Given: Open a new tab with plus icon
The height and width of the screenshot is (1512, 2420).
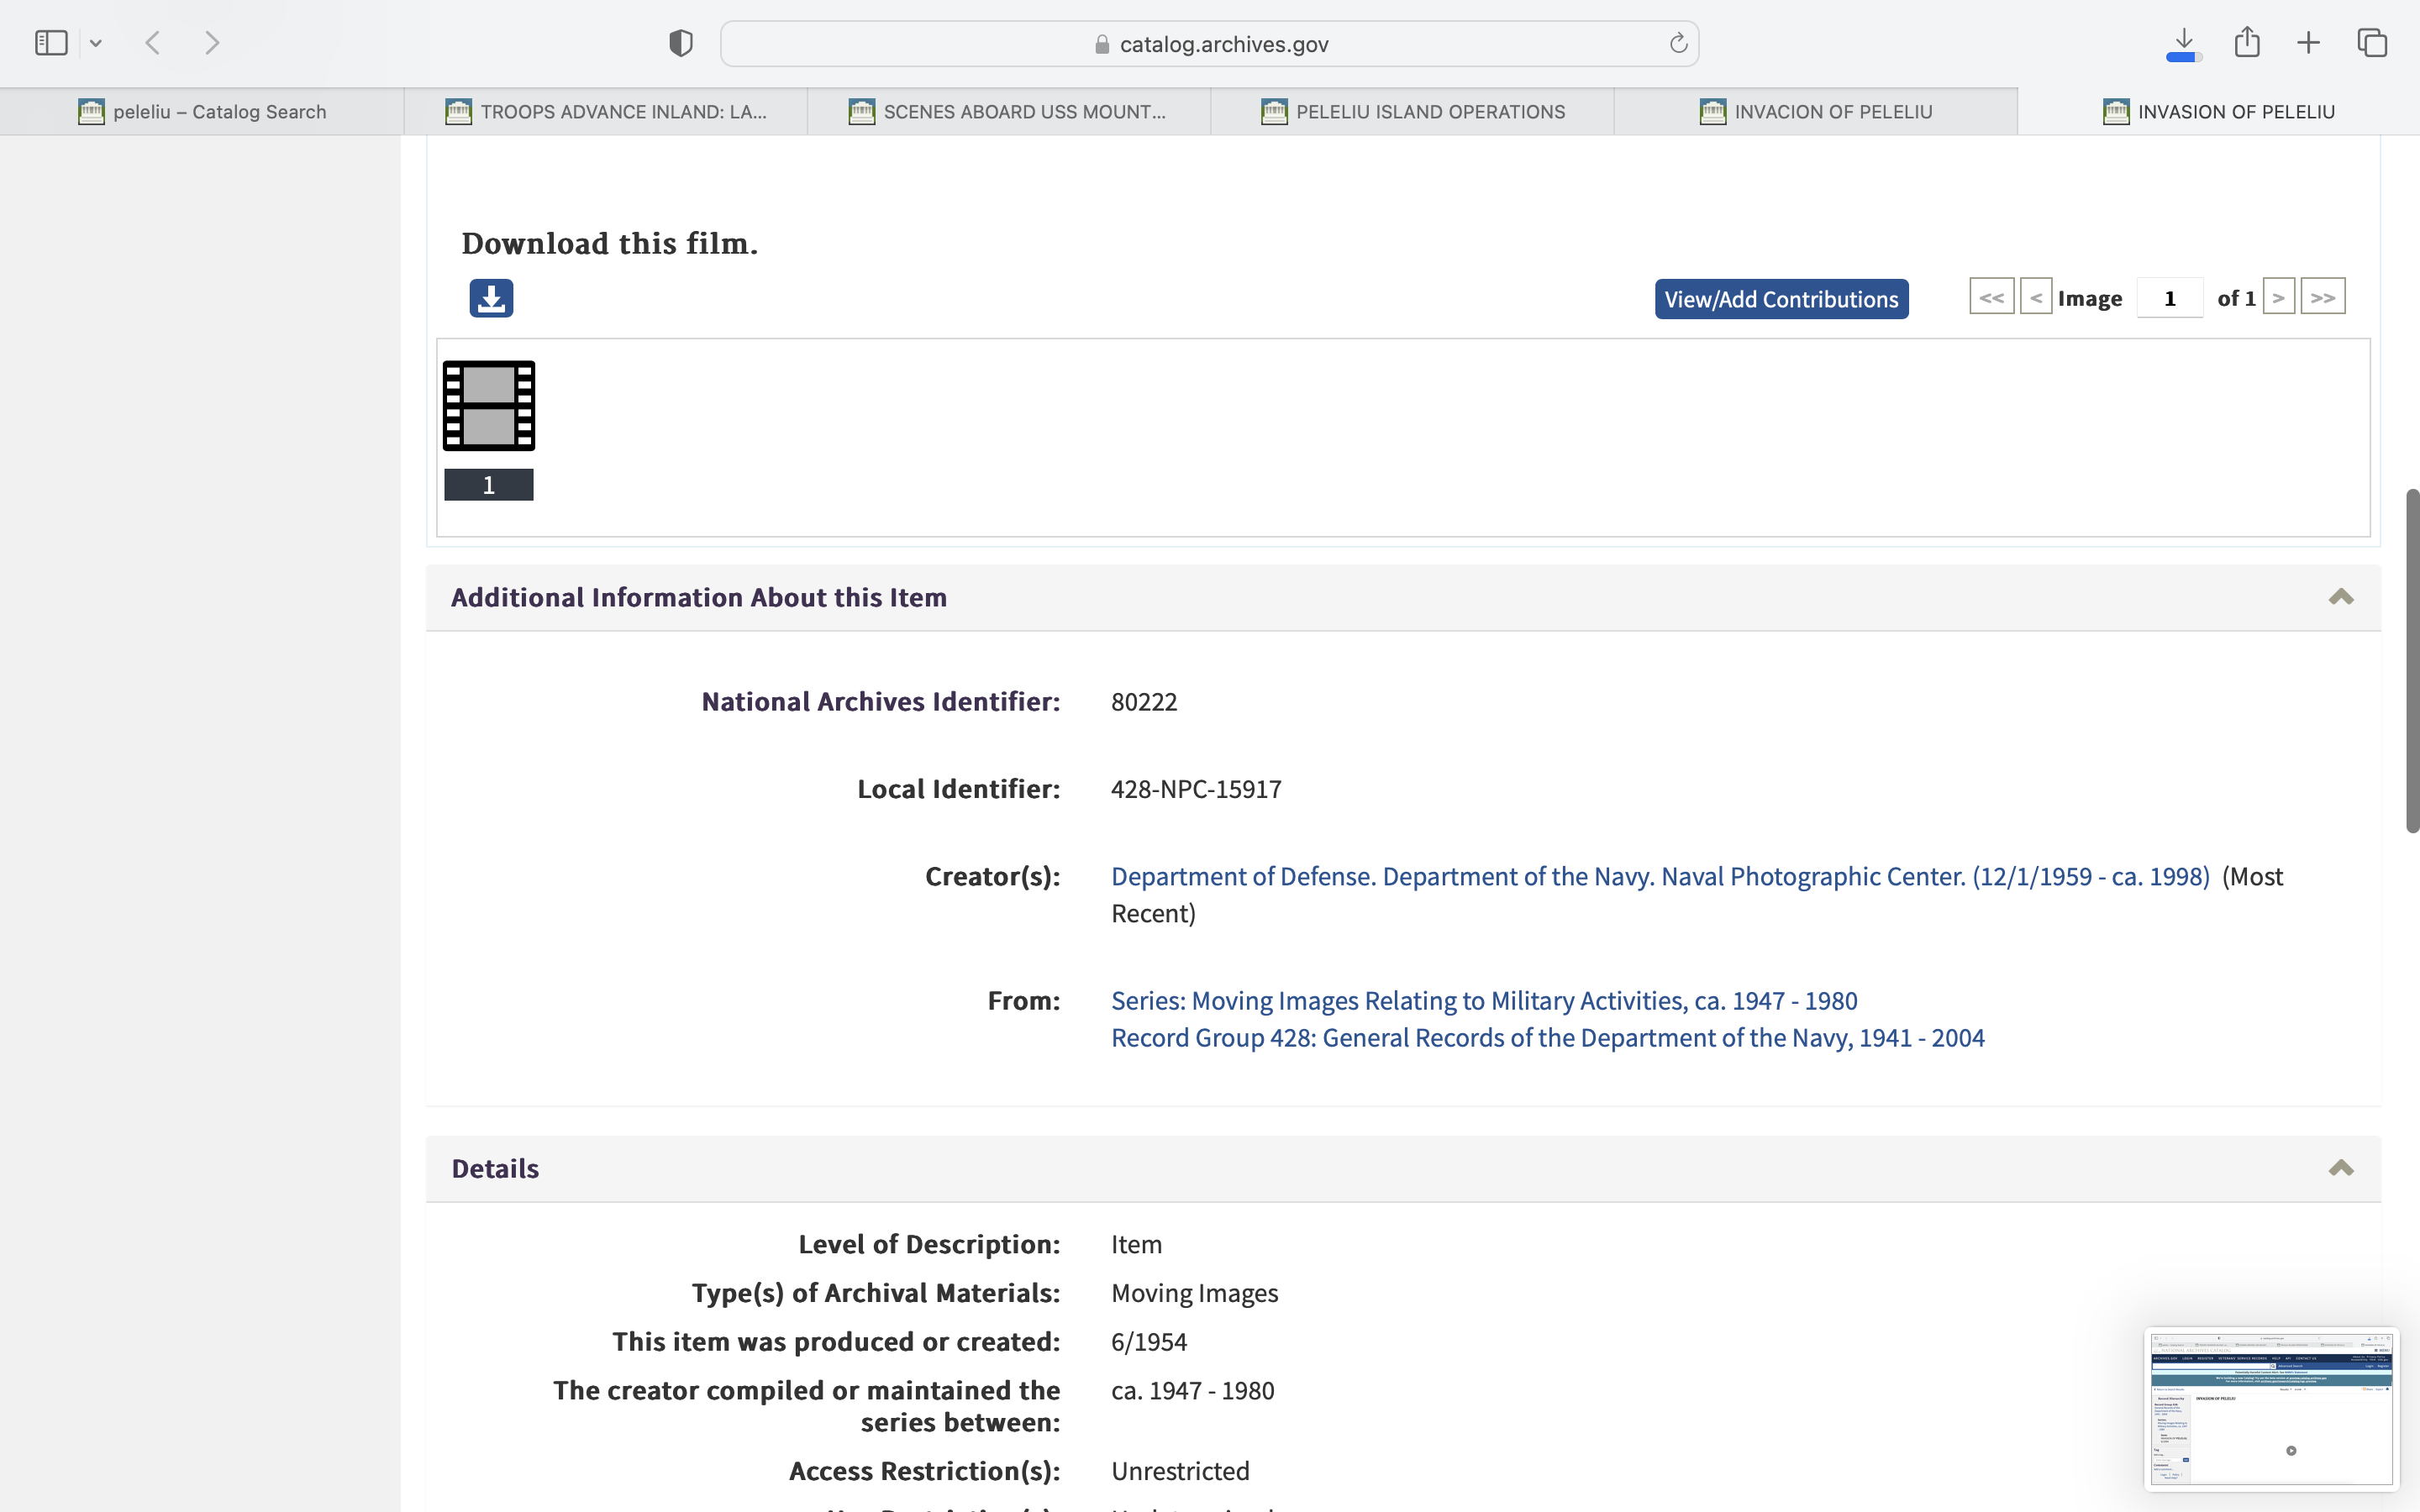Looking at the screenshot, I should click(2309, 43).
